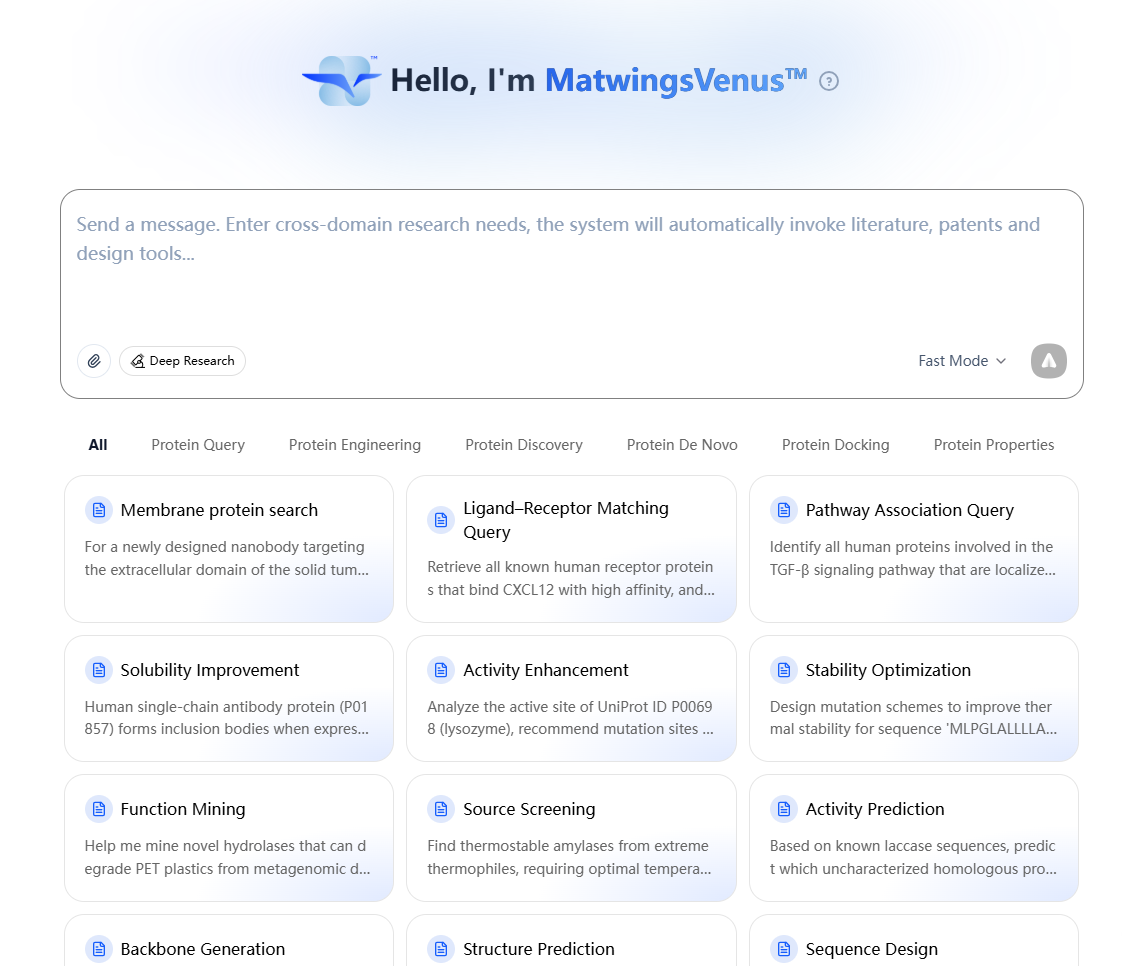The height and width of the screenshot is (966, 1122).
Task: Open the Backbone Generation card
Action: (229, 940)
